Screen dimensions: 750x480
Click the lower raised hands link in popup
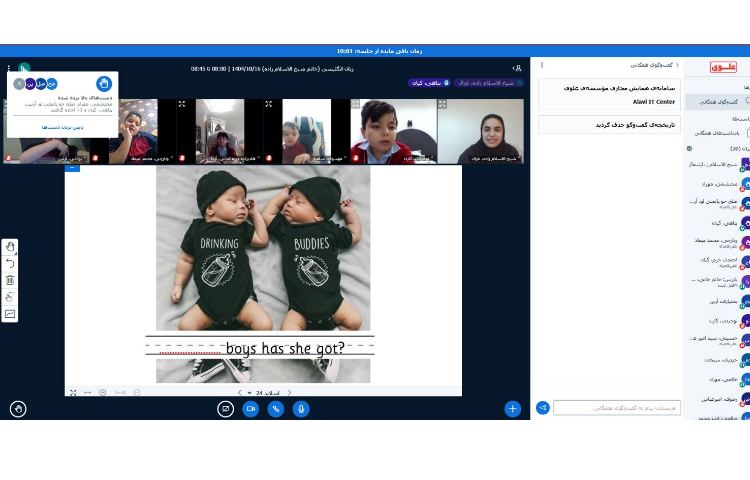click(x=62, y=127)
